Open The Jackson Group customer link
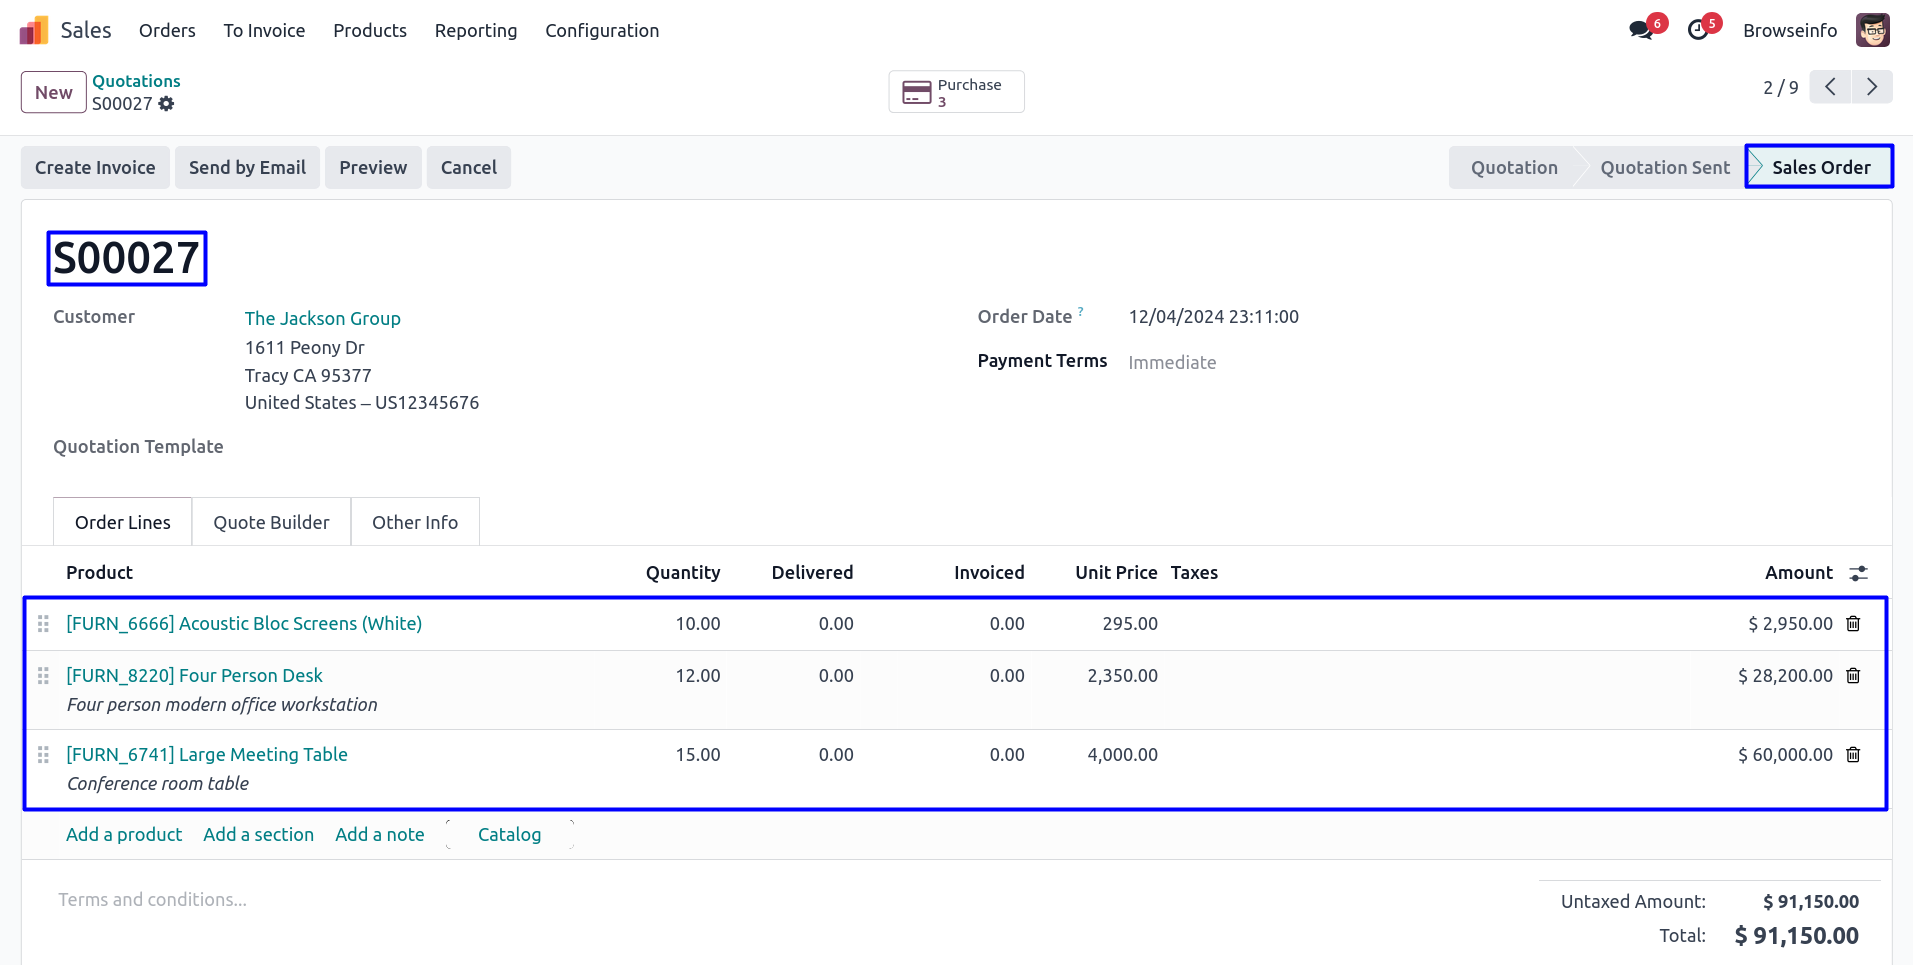1913x965 pixels. tap(322, 318)
